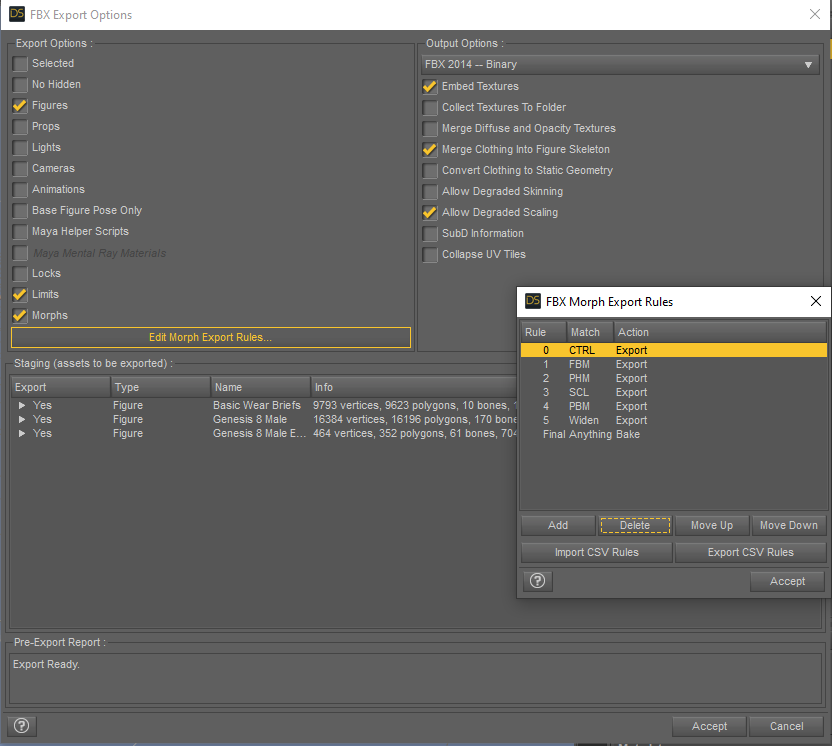832x746 pixels.
Task: Delete the selected morph rule
Action: click(635, 525)
